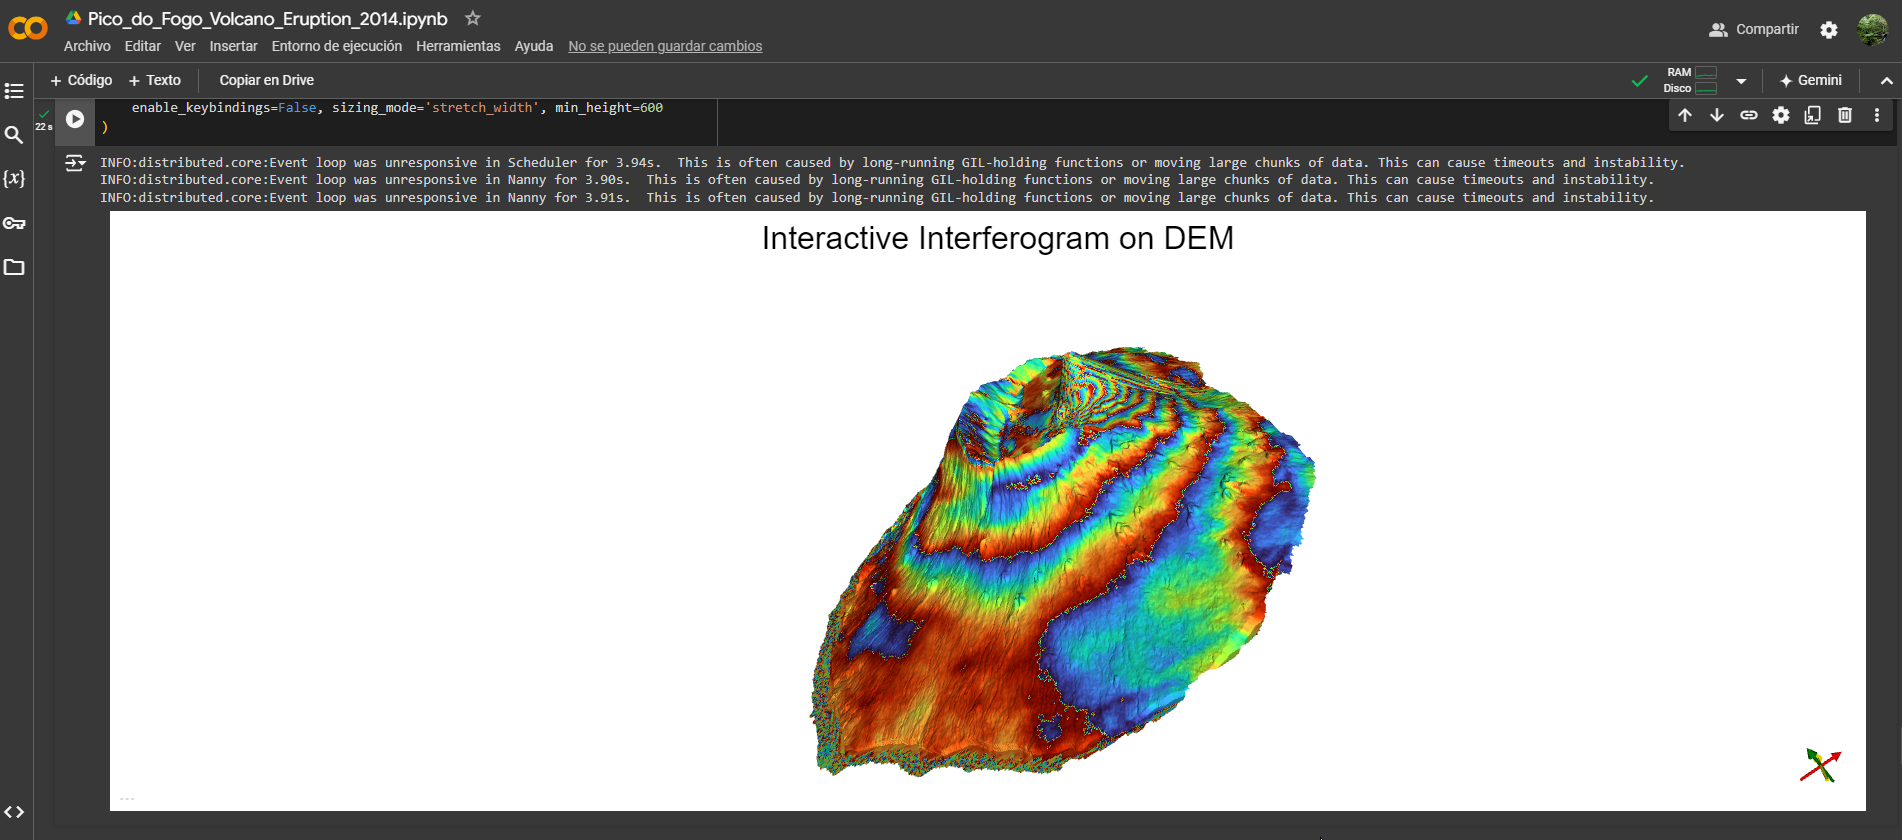Click the No se pueden guardar cambios link
Viewport: 1902px width, 840px height.
(665, 46)
